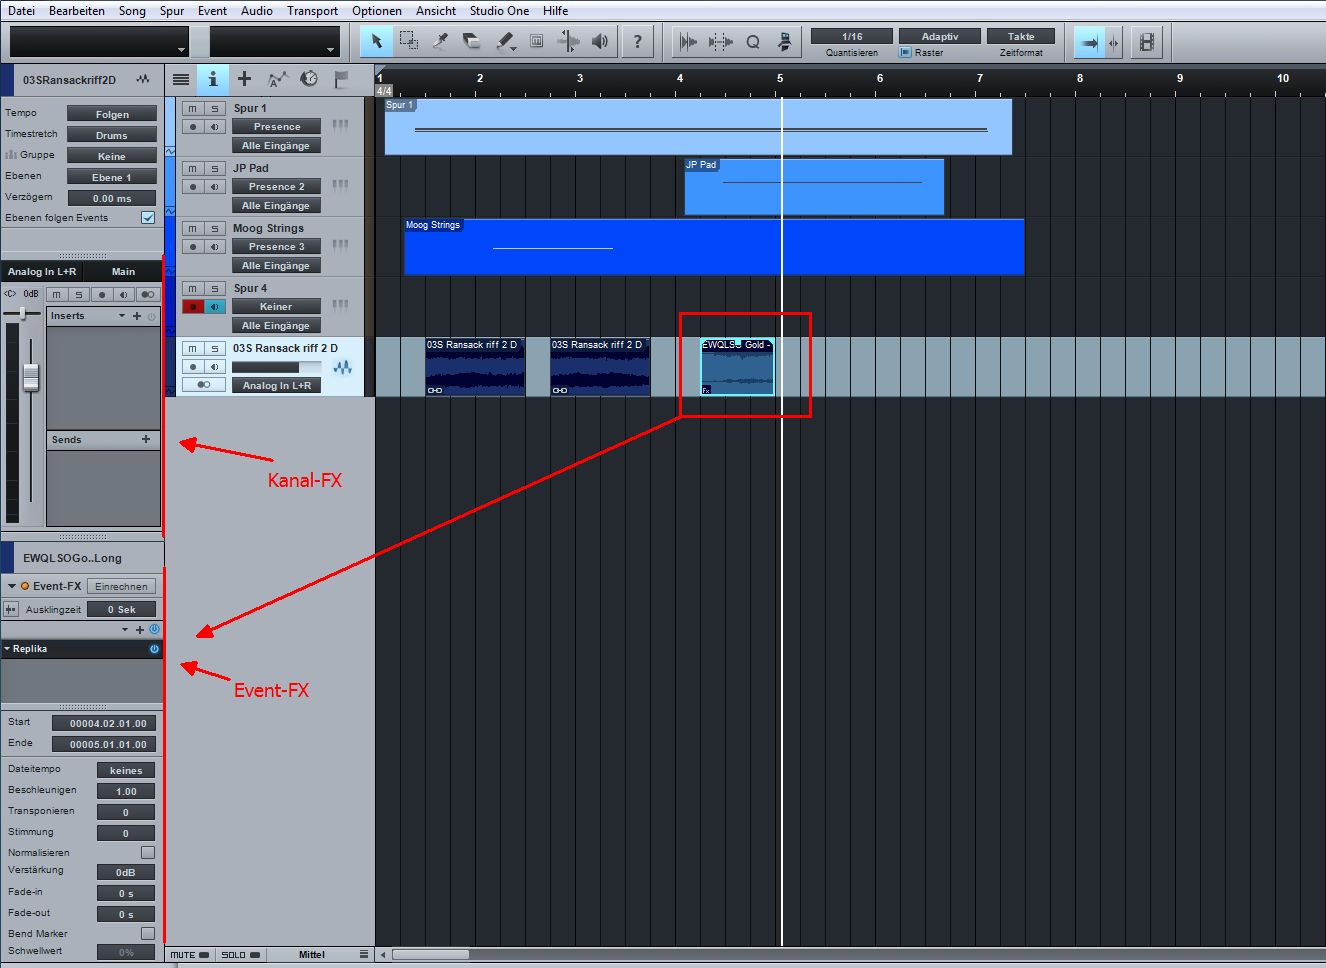
Task: Select the arrow tool in the toolbar
Action: coord(376,41)
